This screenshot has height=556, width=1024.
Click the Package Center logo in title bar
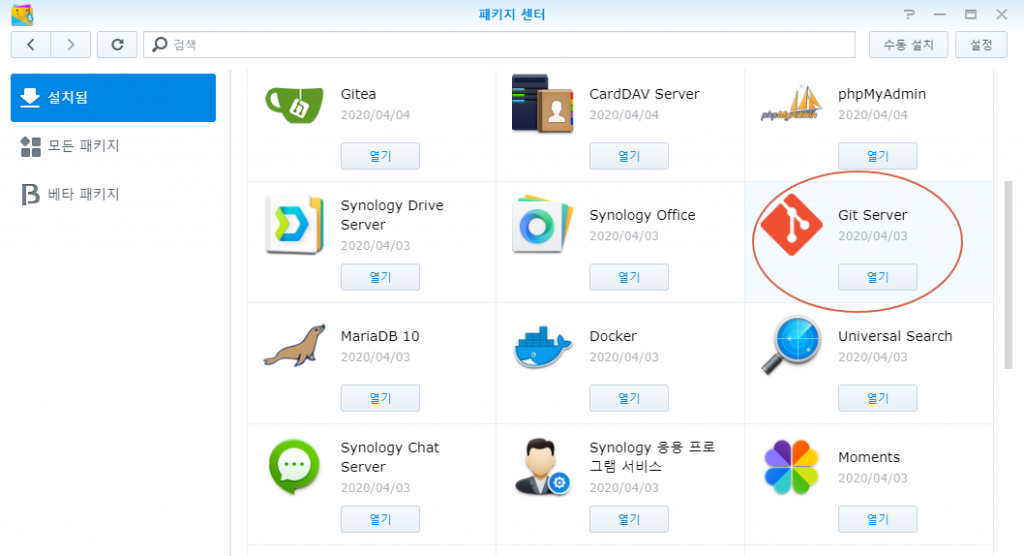(x=22, y=14)
